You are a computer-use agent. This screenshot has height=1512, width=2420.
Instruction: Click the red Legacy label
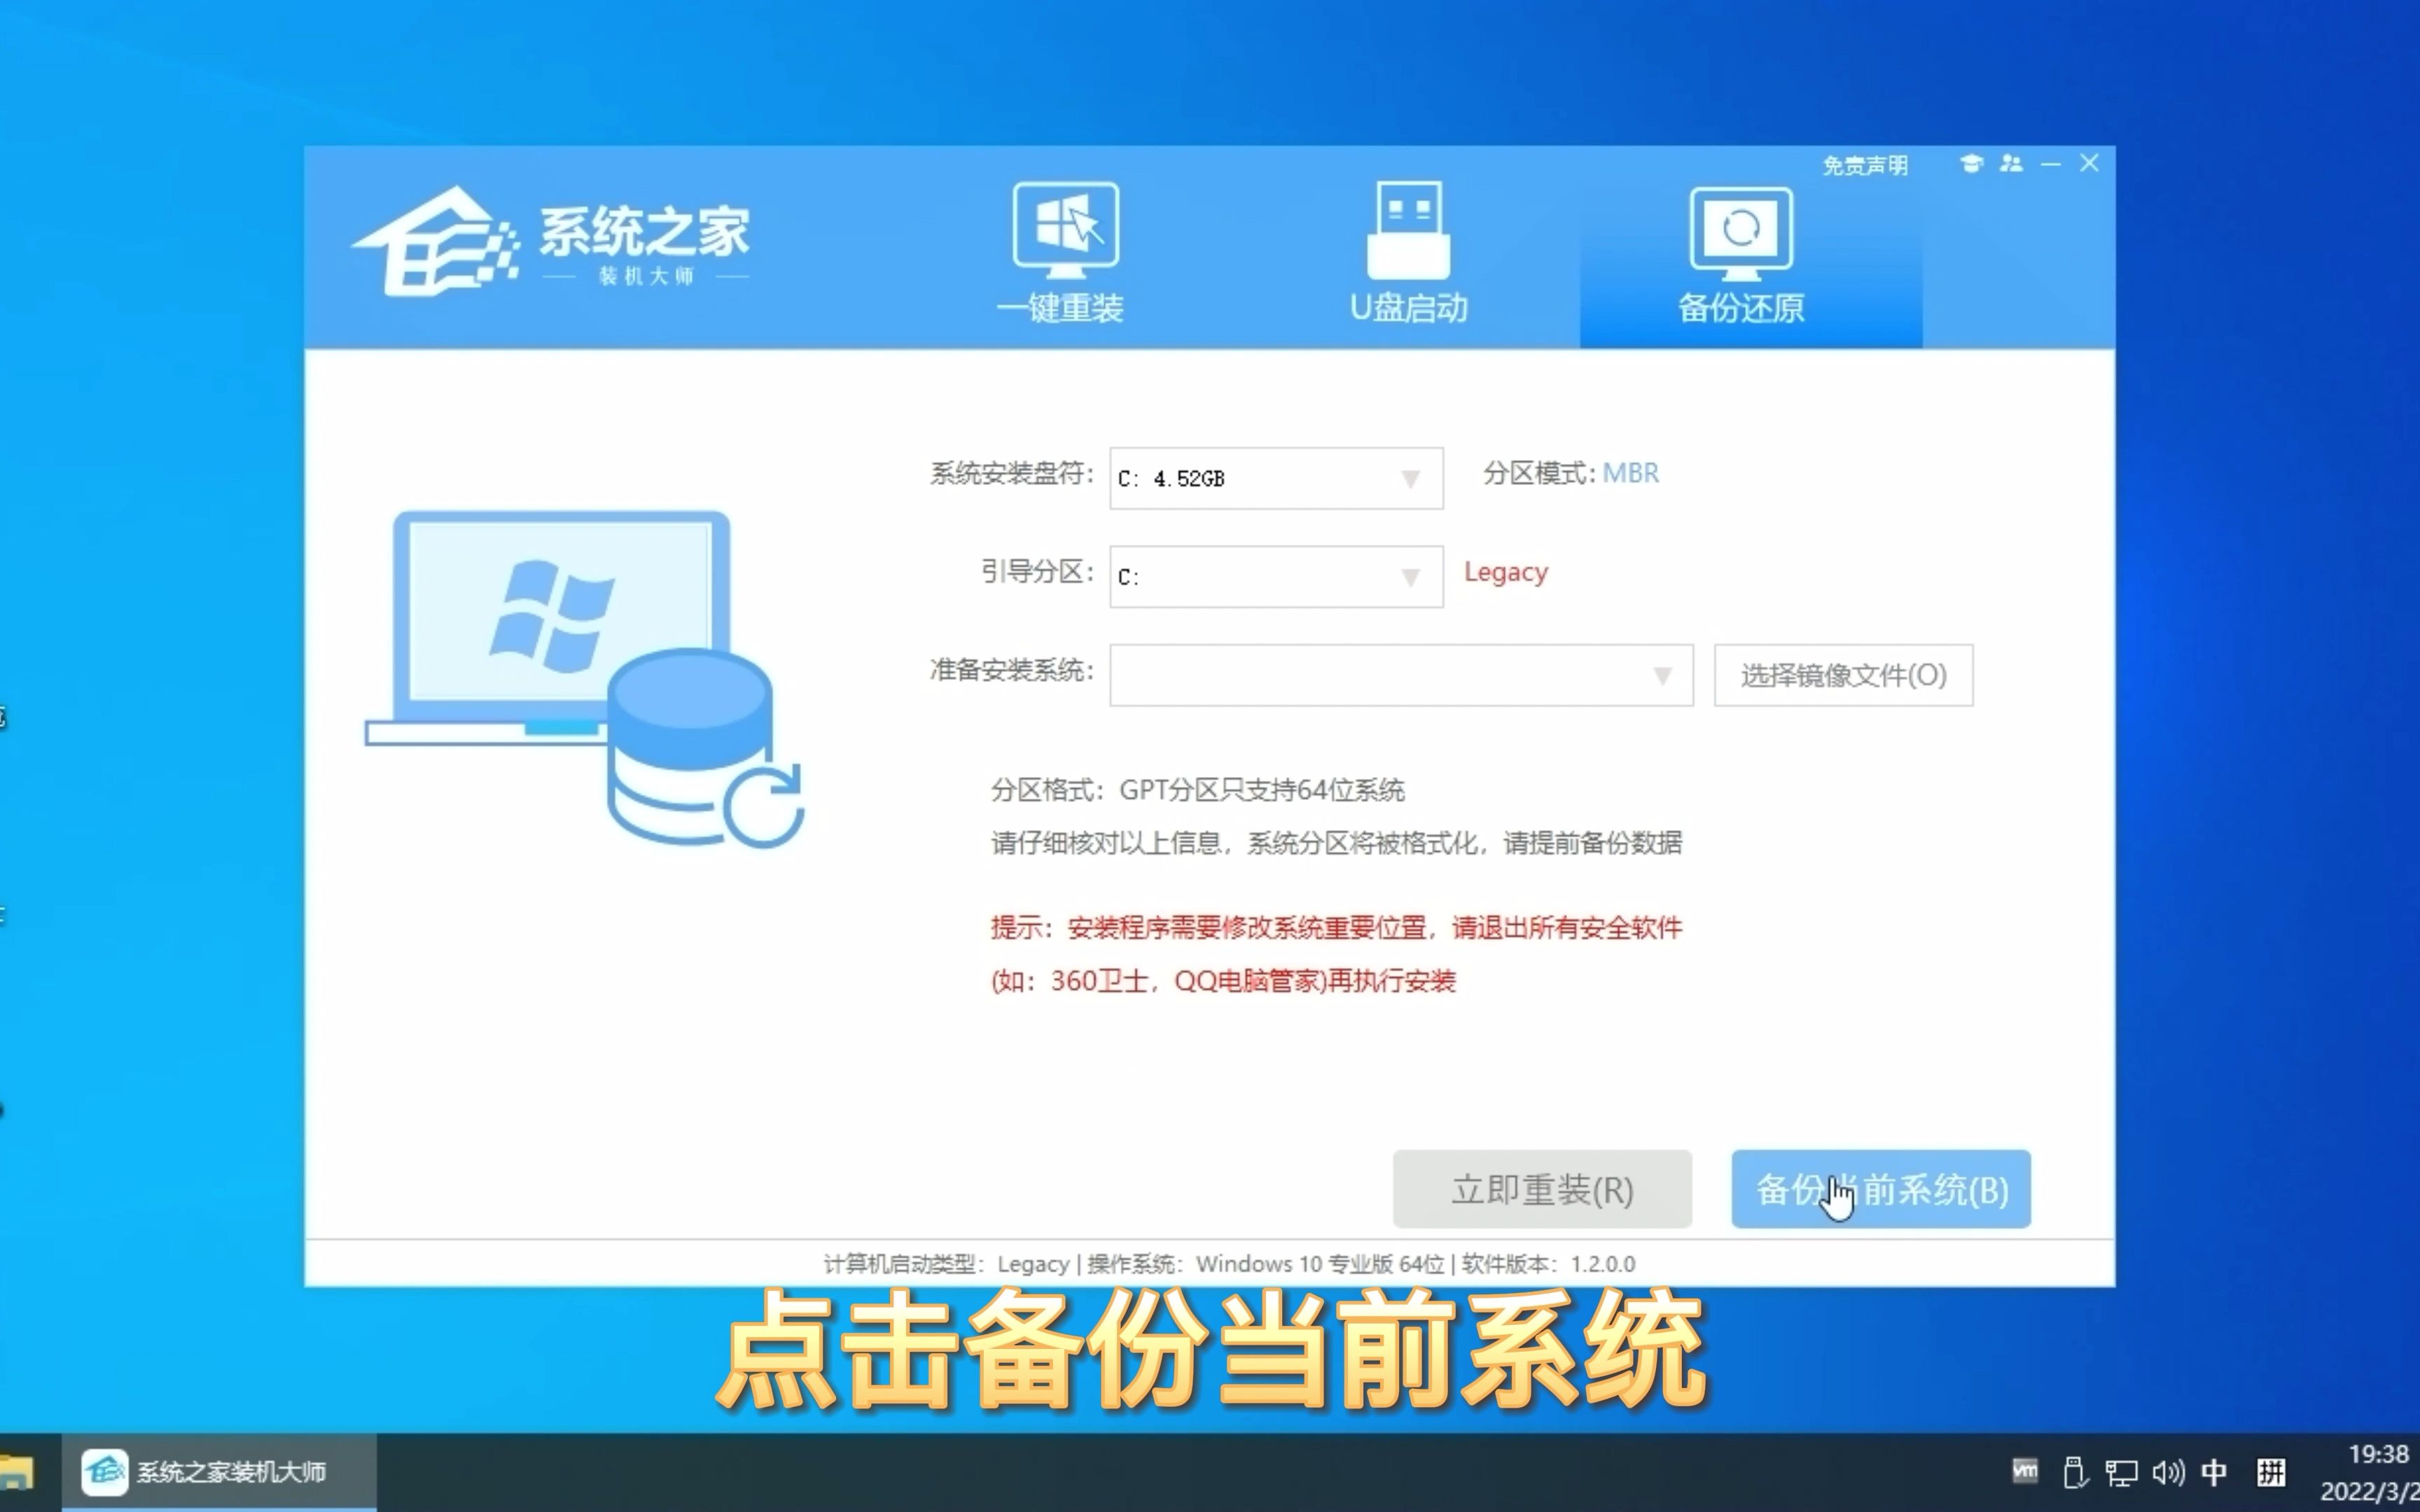(1505, 572)
